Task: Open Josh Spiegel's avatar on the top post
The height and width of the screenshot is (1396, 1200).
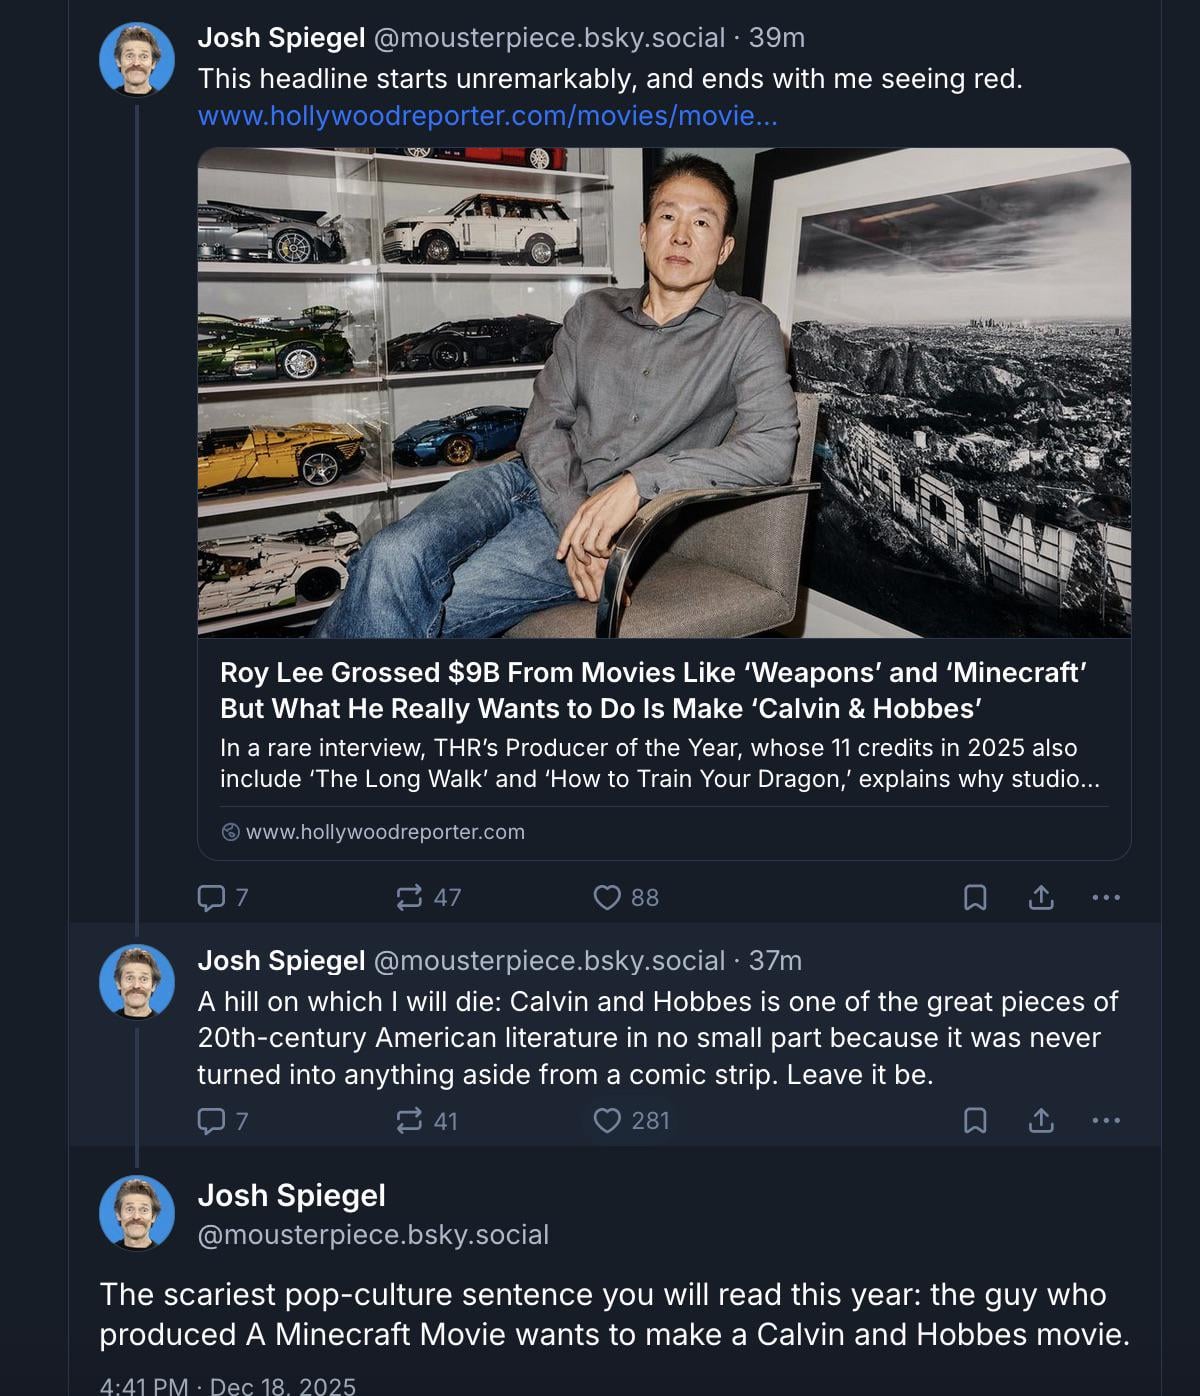Action: coord(137,59)
